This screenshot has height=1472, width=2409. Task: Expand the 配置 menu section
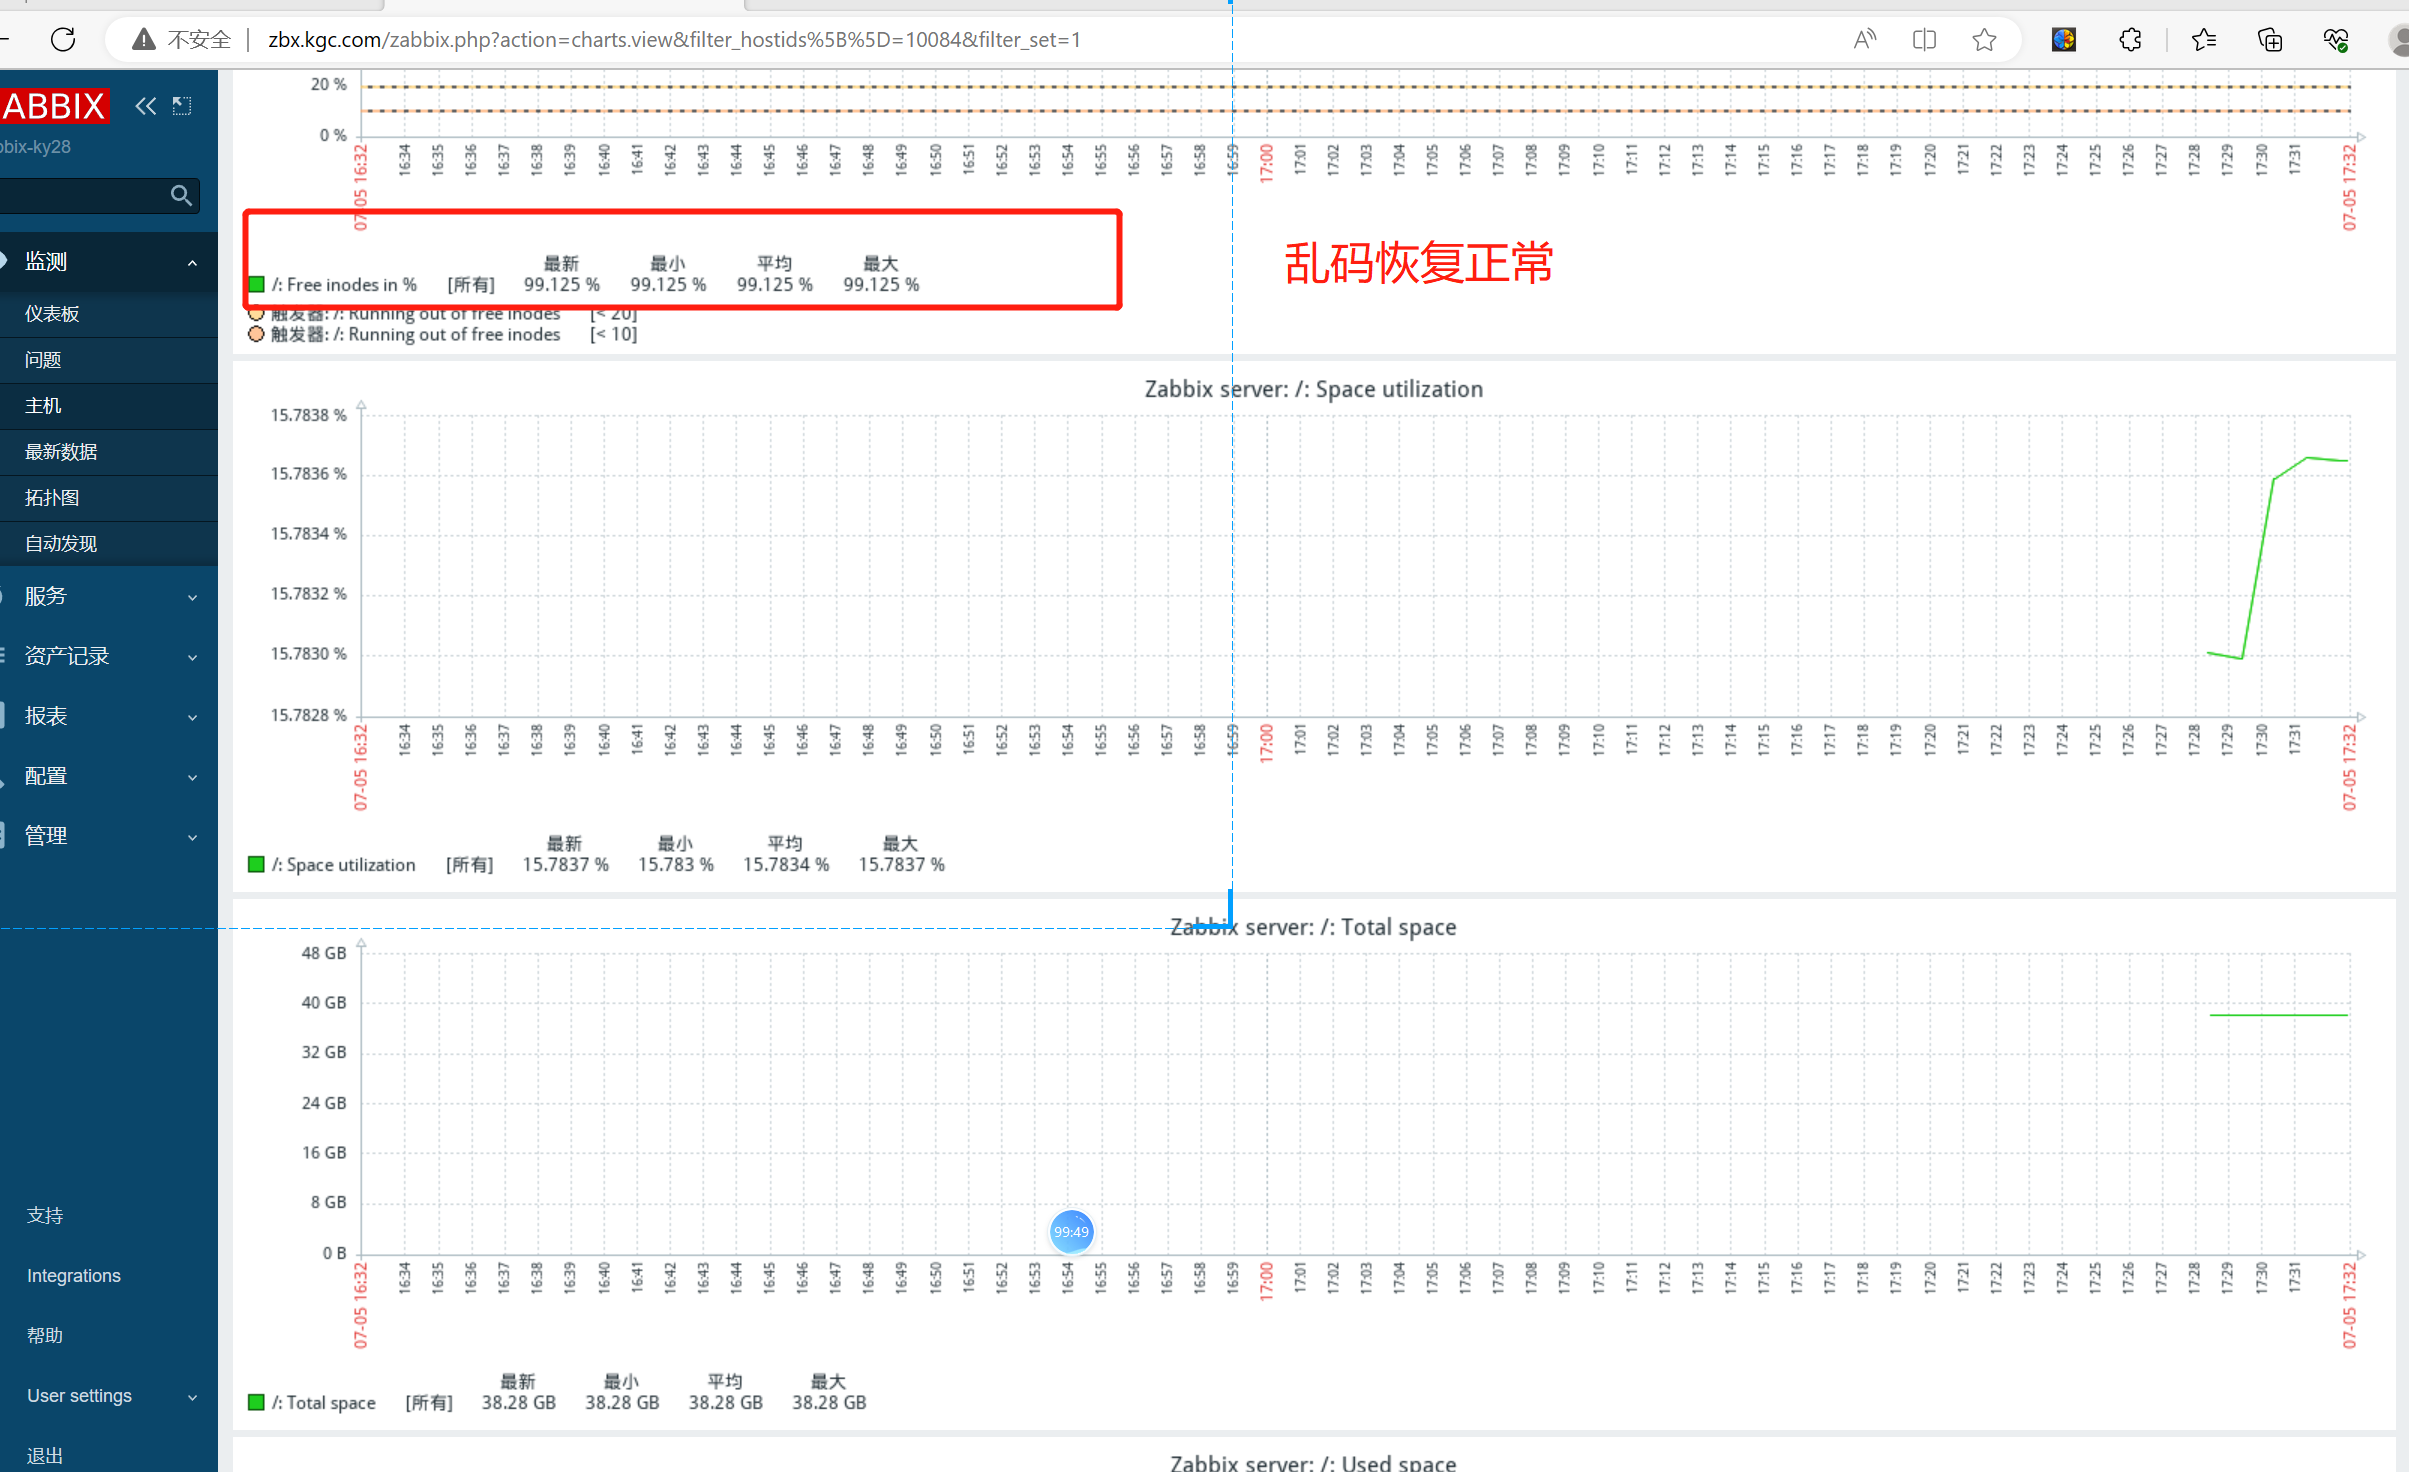(109, 777)
